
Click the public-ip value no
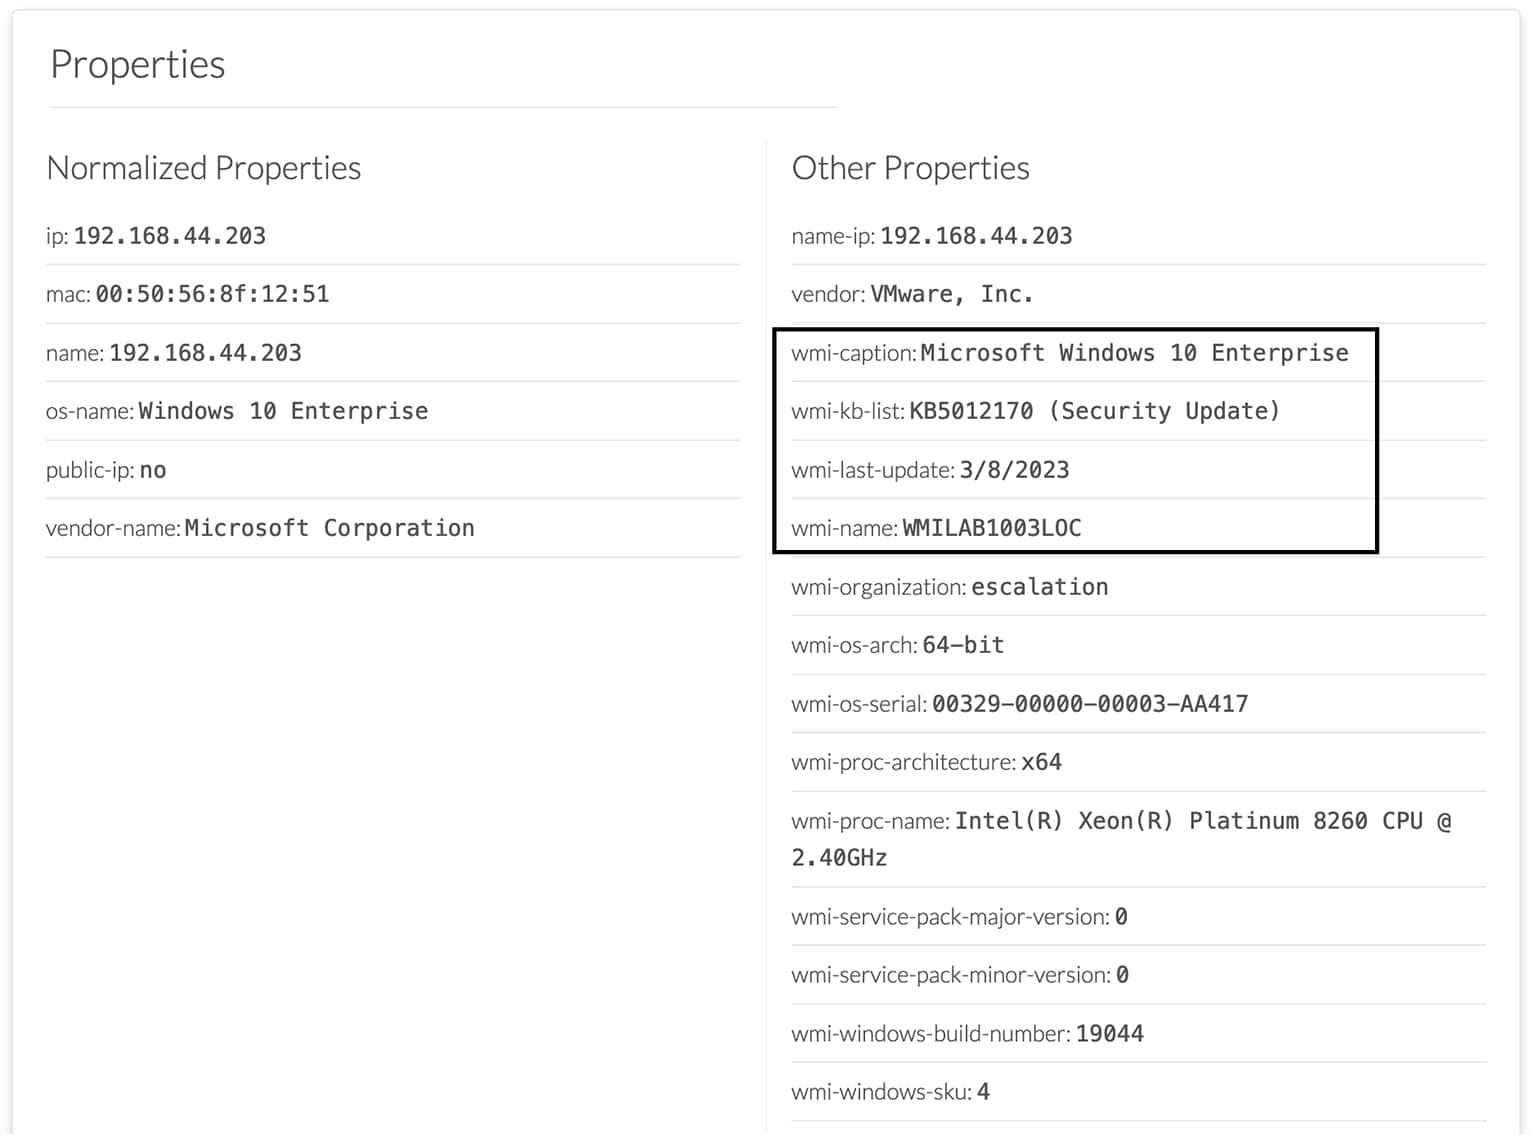[x=153, y=470]
